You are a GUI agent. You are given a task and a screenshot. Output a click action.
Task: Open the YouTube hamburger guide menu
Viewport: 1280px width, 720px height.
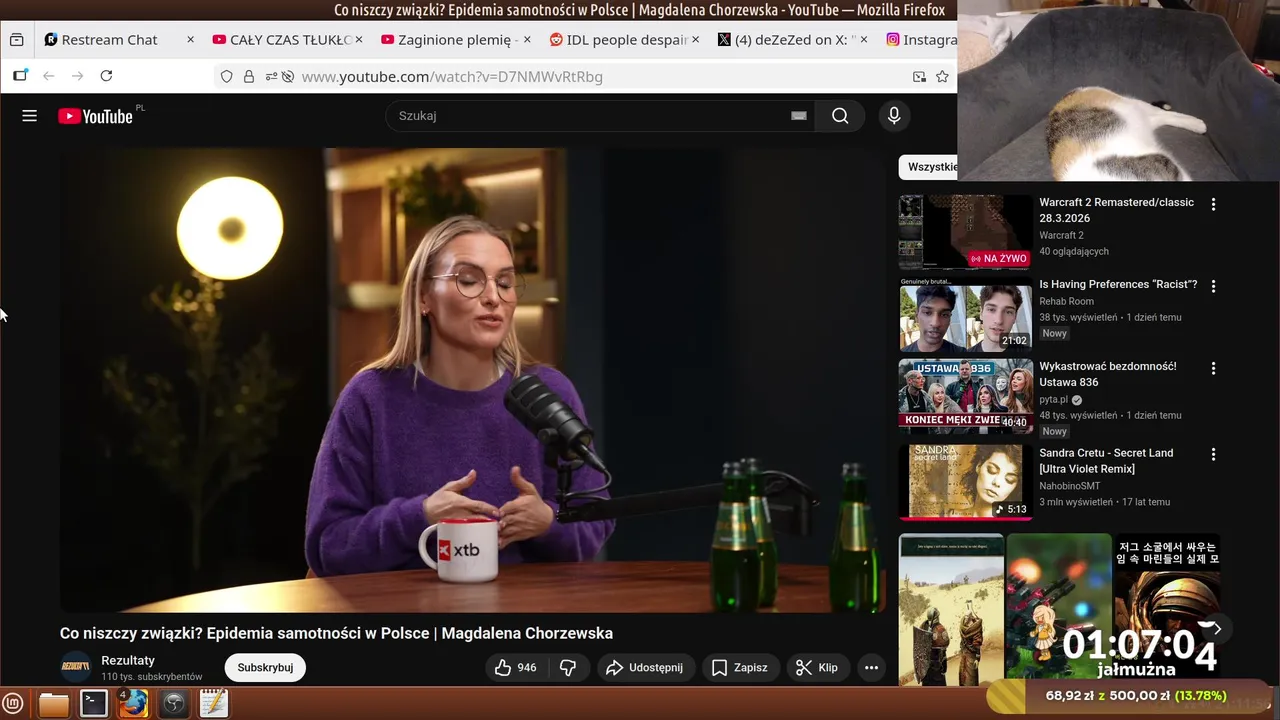(29, 116)
